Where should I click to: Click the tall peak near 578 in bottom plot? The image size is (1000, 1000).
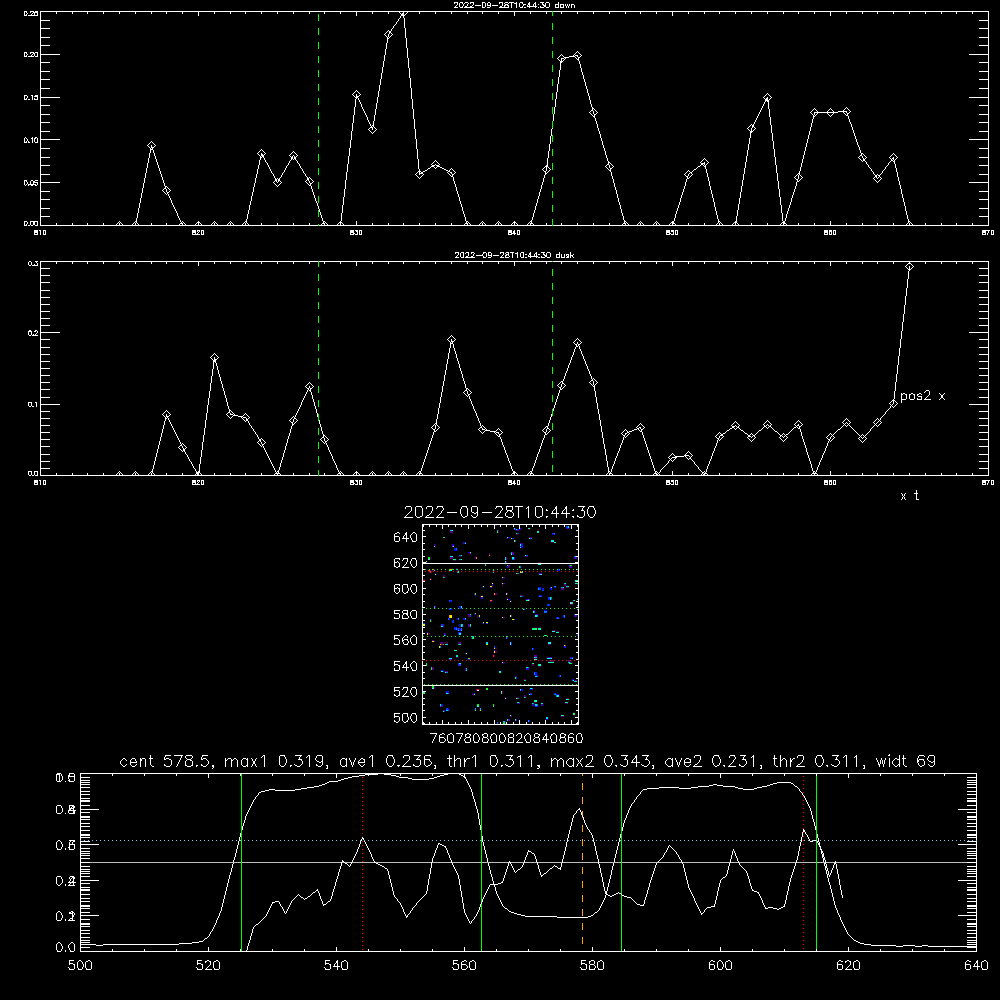click(579, 810)
